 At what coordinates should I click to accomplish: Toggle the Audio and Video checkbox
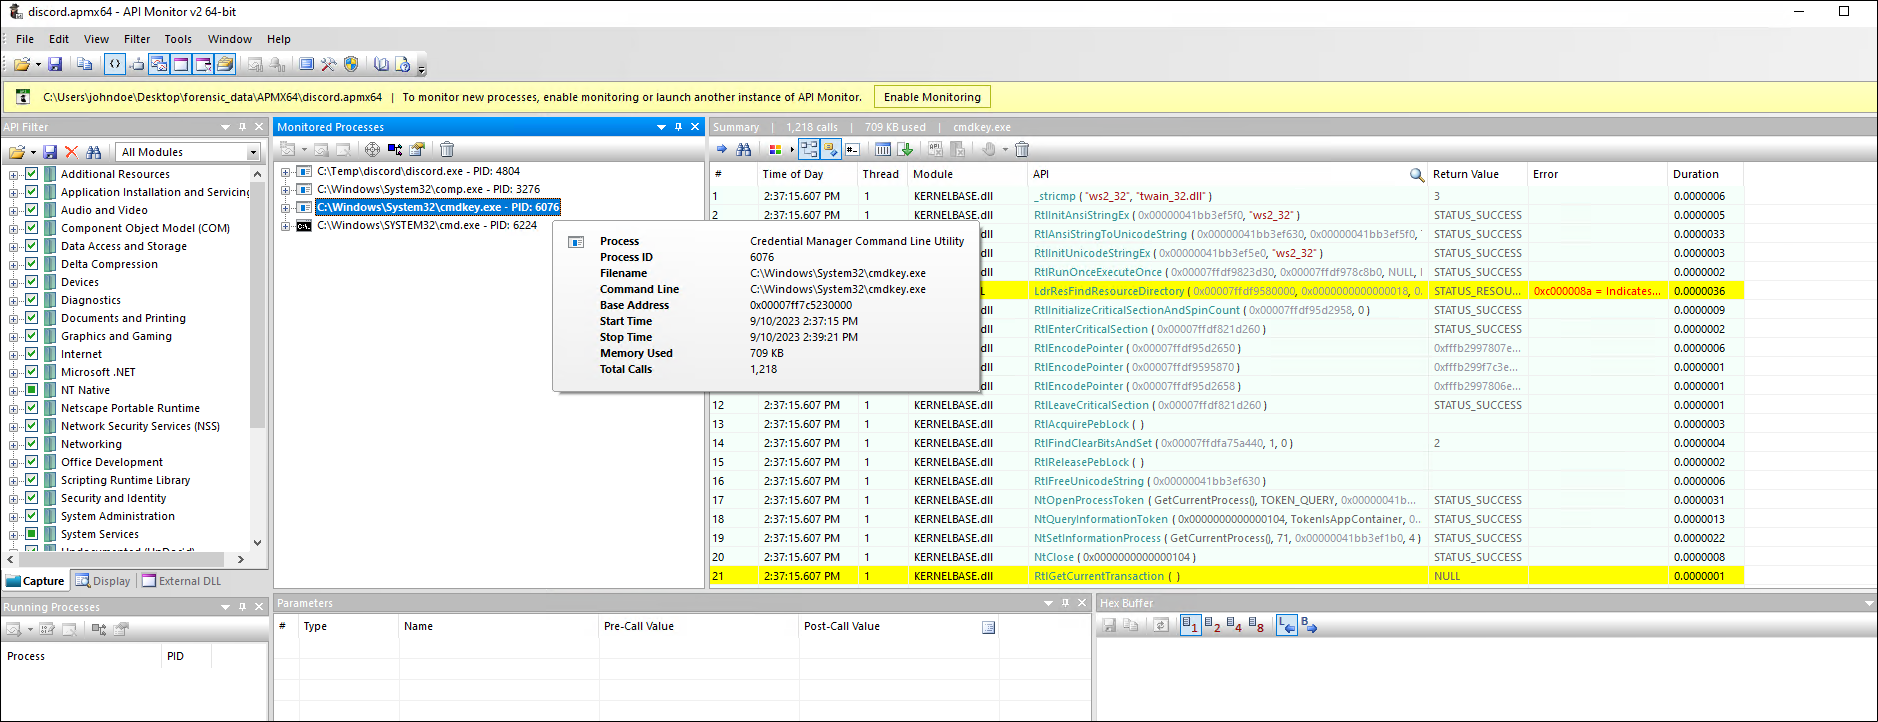[32, 210]
